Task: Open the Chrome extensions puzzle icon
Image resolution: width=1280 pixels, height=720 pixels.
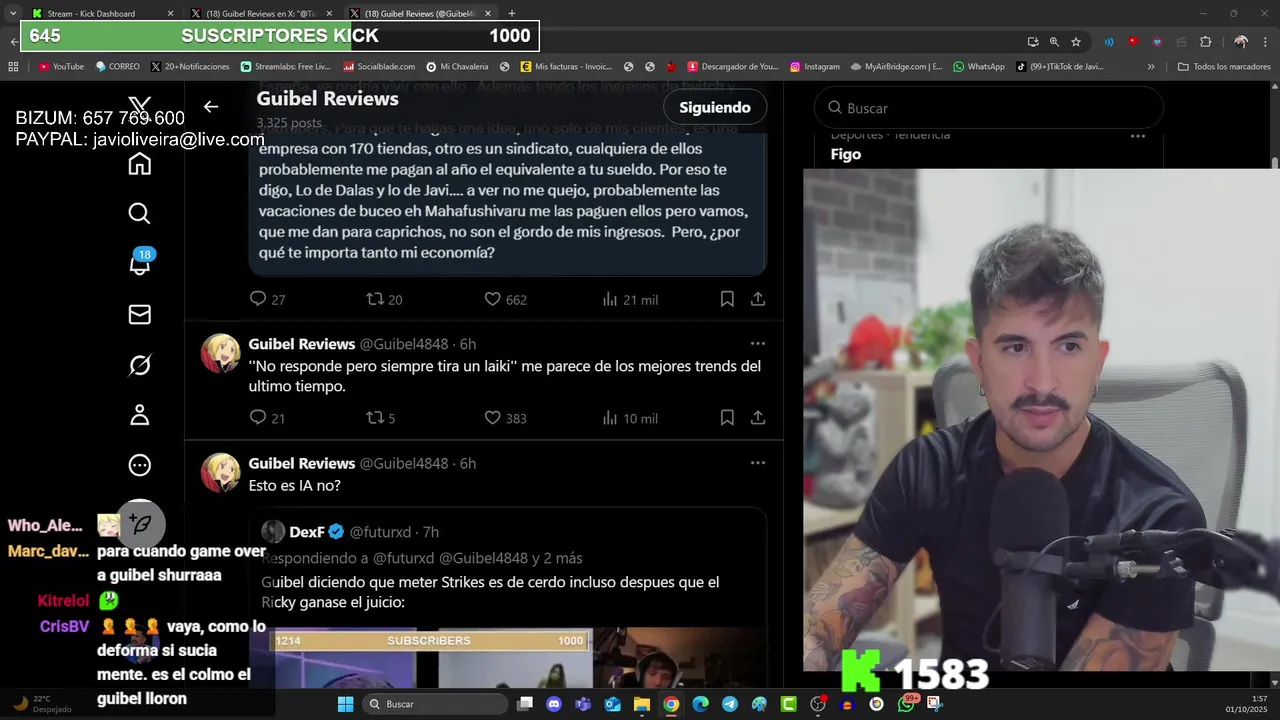Action: click(1205, 42)
